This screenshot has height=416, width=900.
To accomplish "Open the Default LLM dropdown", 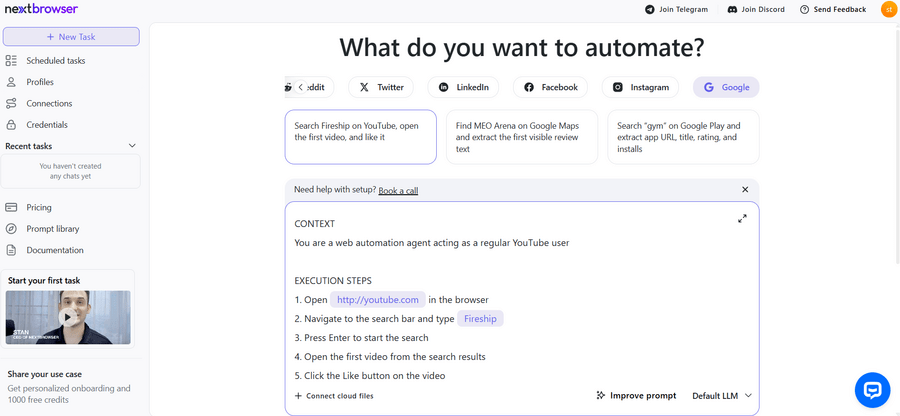I will click(x=721, y=396).
